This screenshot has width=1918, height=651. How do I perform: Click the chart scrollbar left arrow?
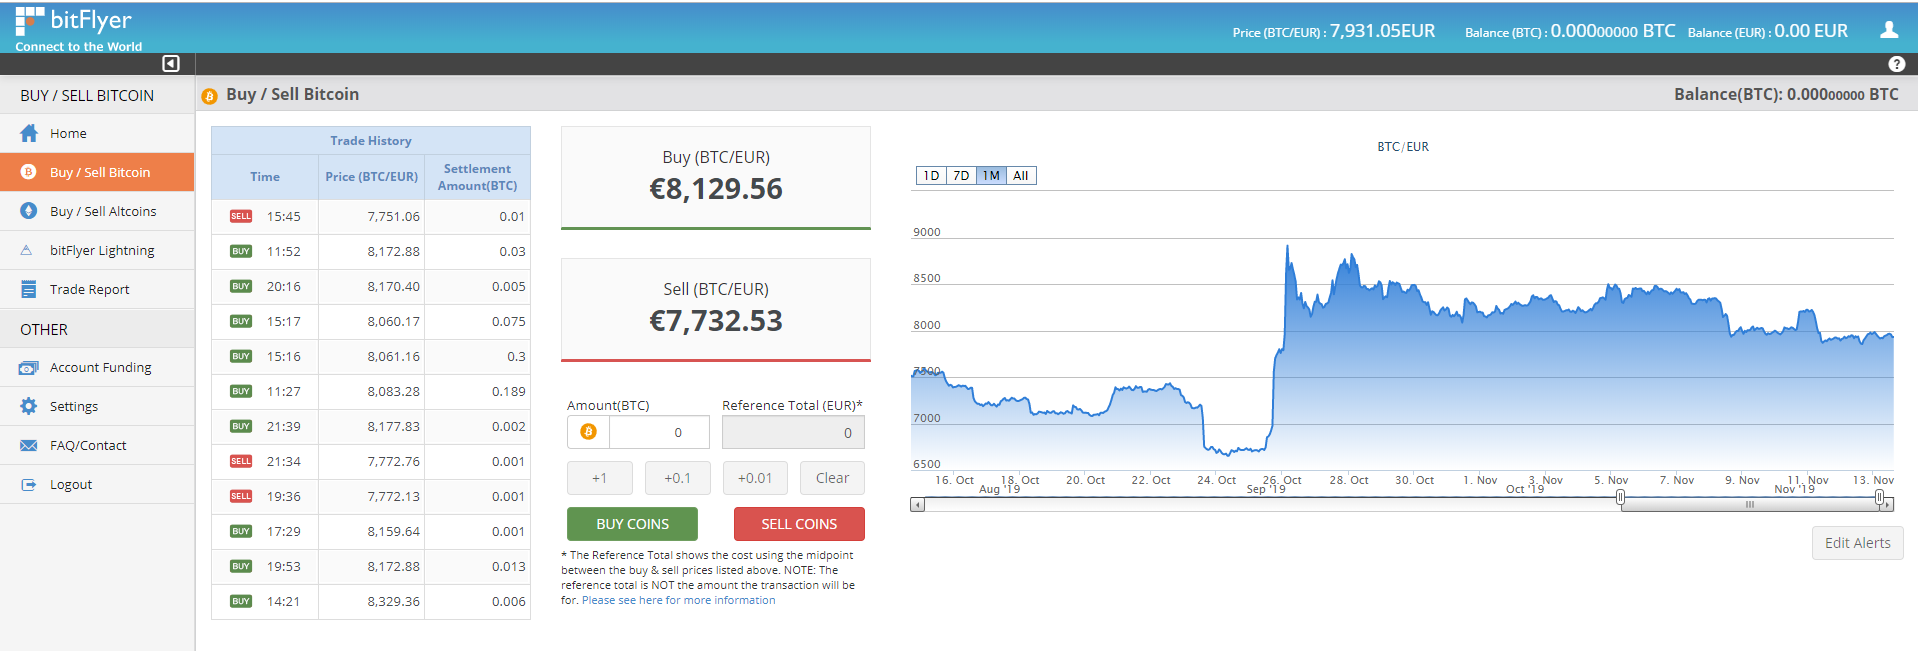point(917,505)
